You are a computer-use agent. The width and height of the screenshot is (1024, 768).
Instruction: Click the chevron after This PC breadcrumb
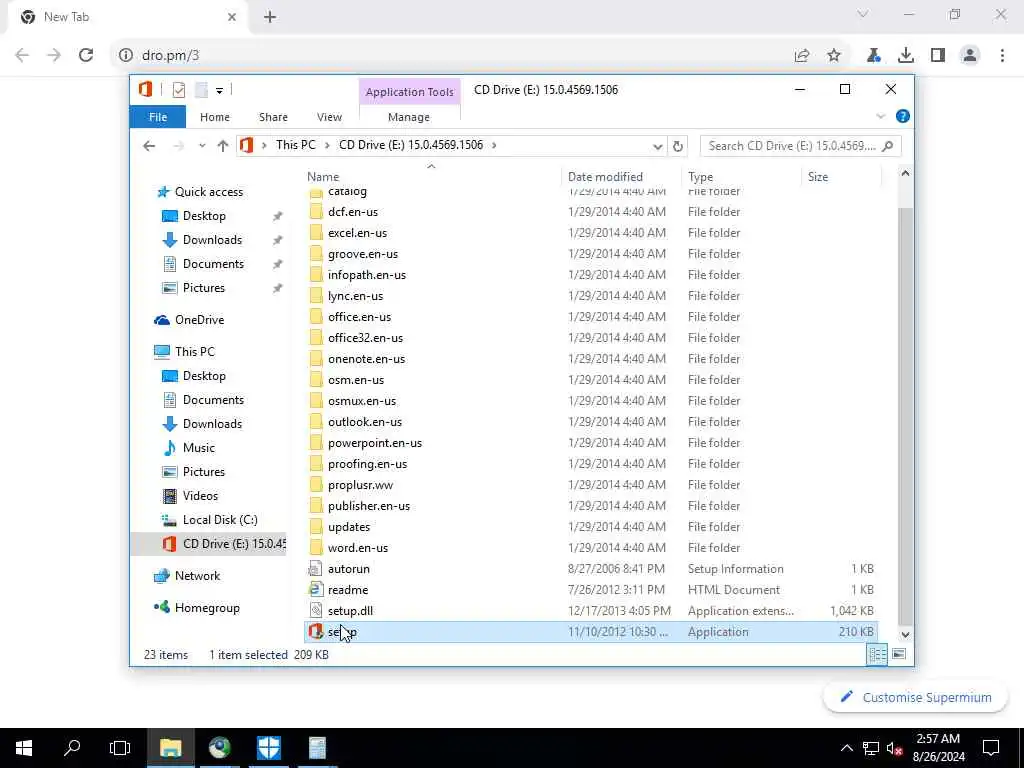[x=327, y=145]
